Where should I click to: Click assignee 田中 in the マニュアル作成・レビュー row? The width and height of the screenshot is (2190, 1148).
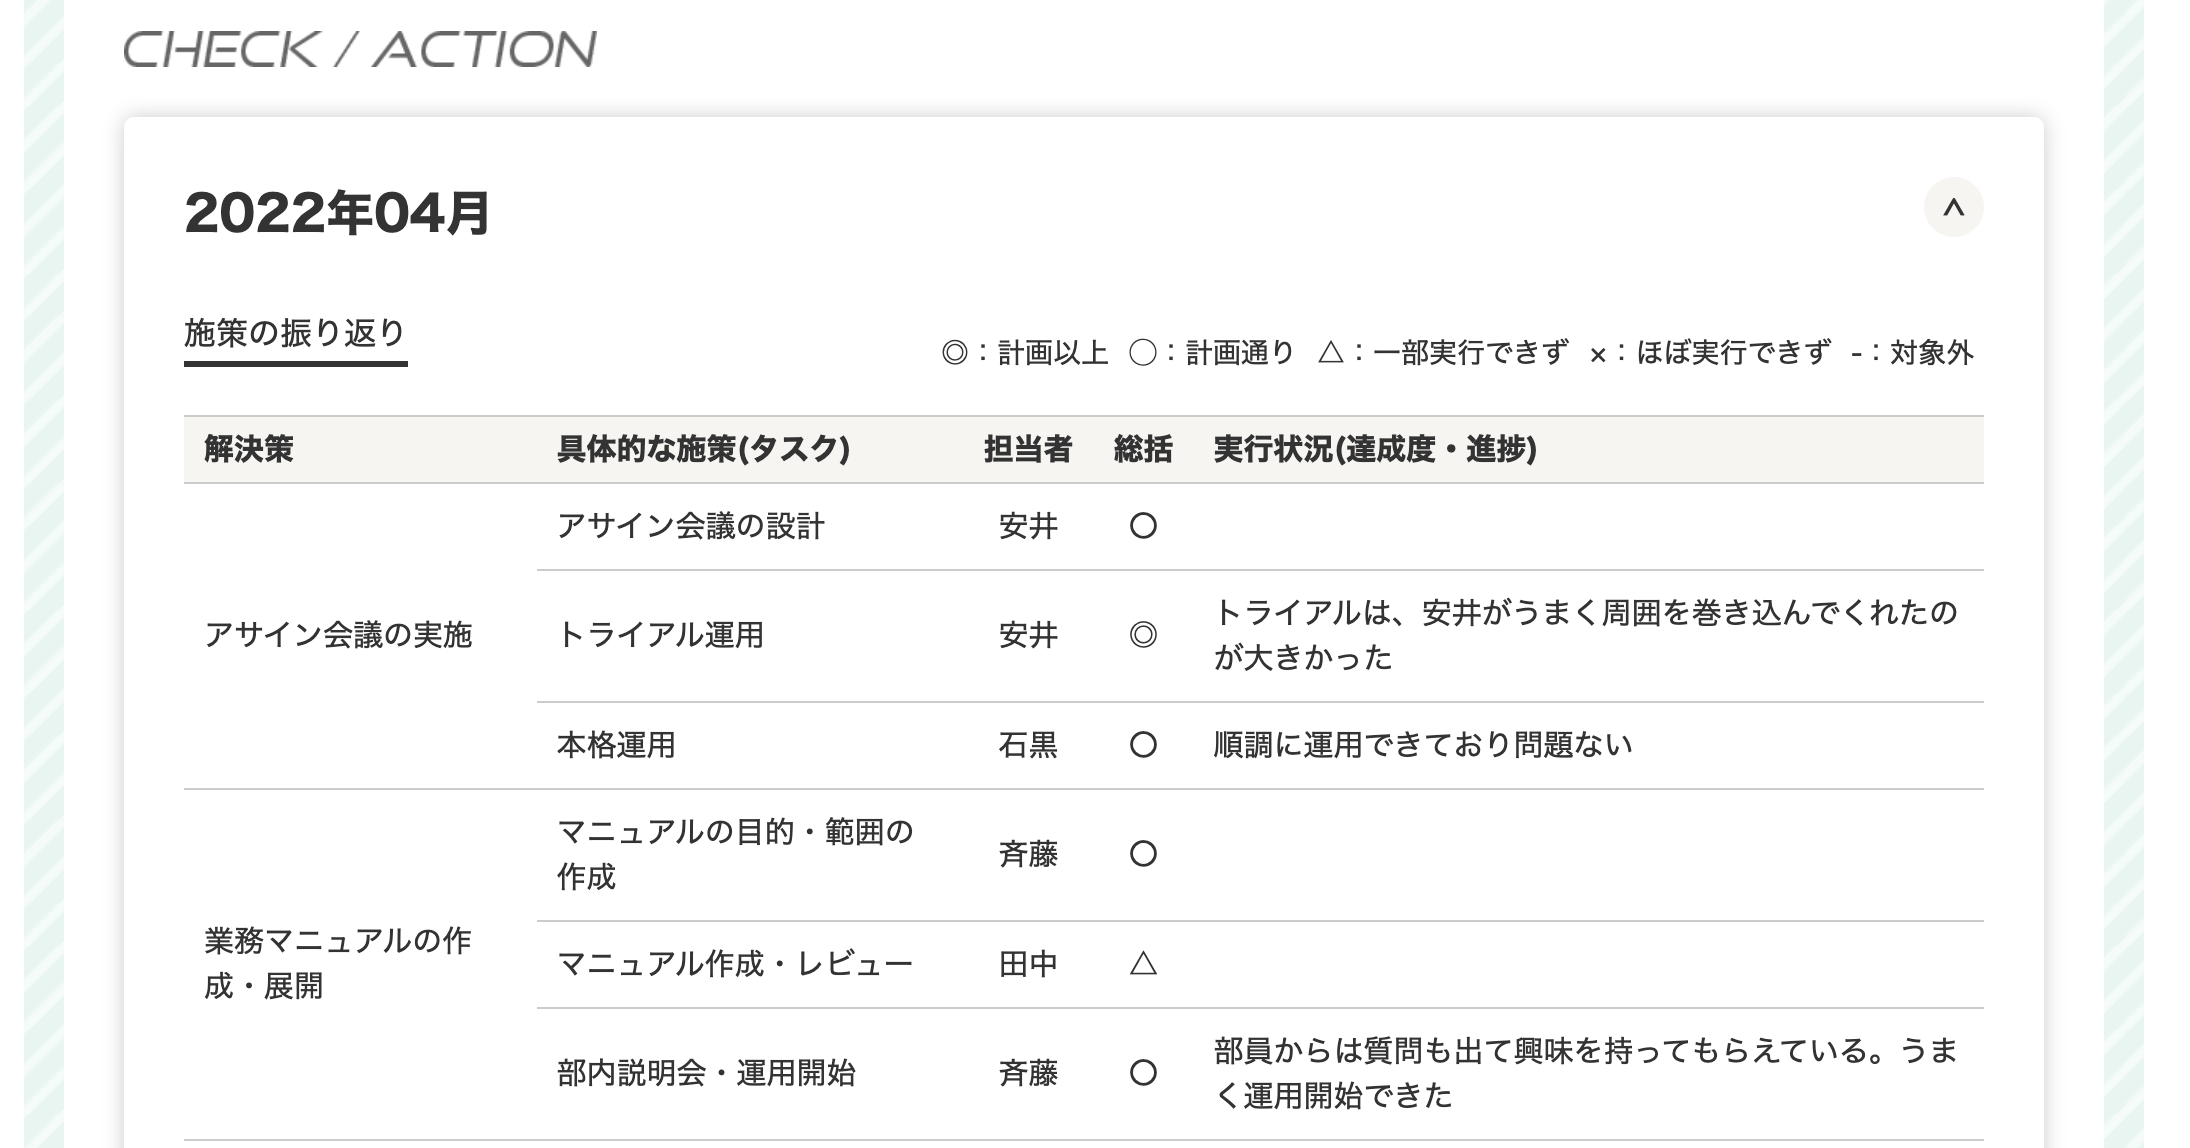(x=1028, y=964)
